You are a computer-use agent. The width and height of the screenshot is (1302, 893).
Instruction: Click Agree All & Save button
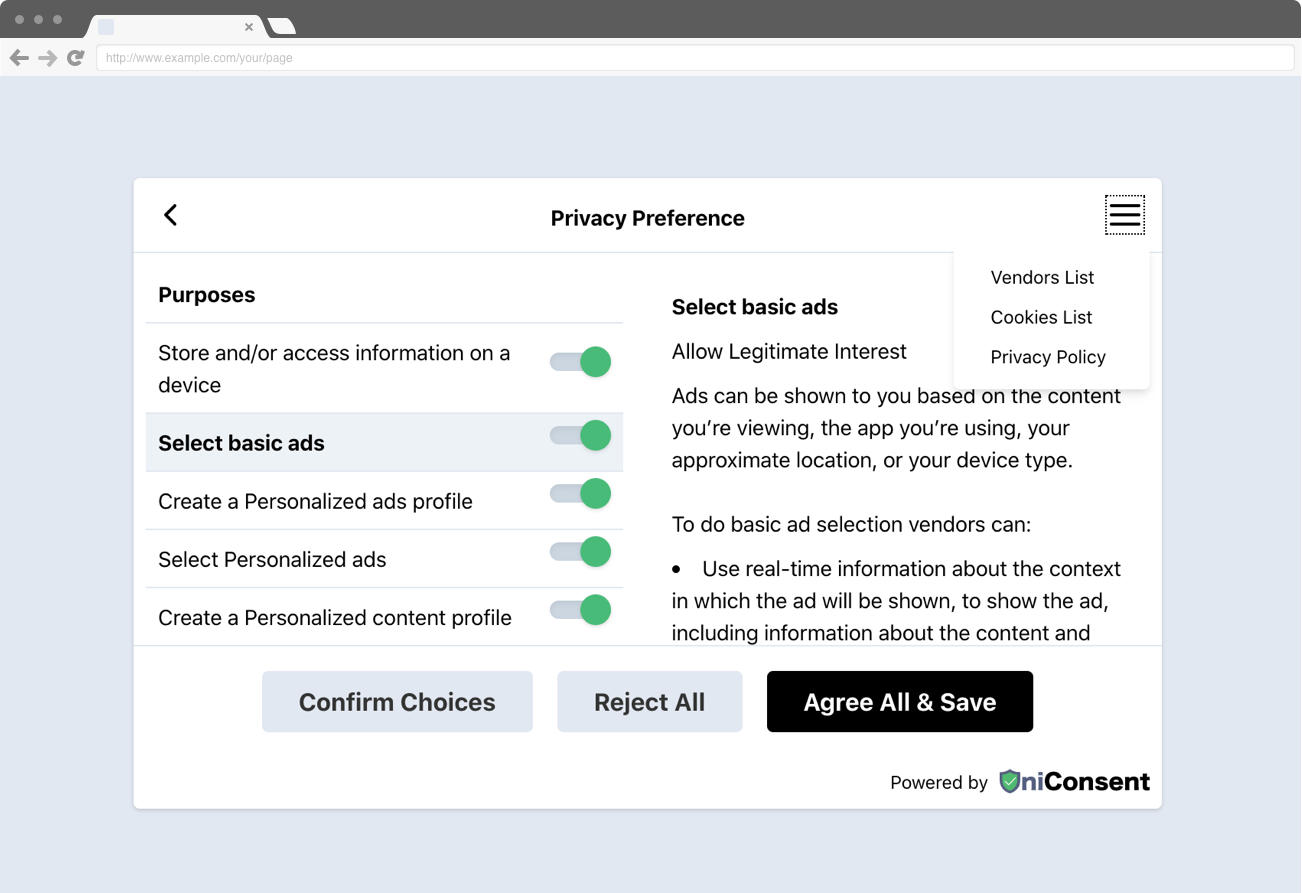[x=899, y=702]
